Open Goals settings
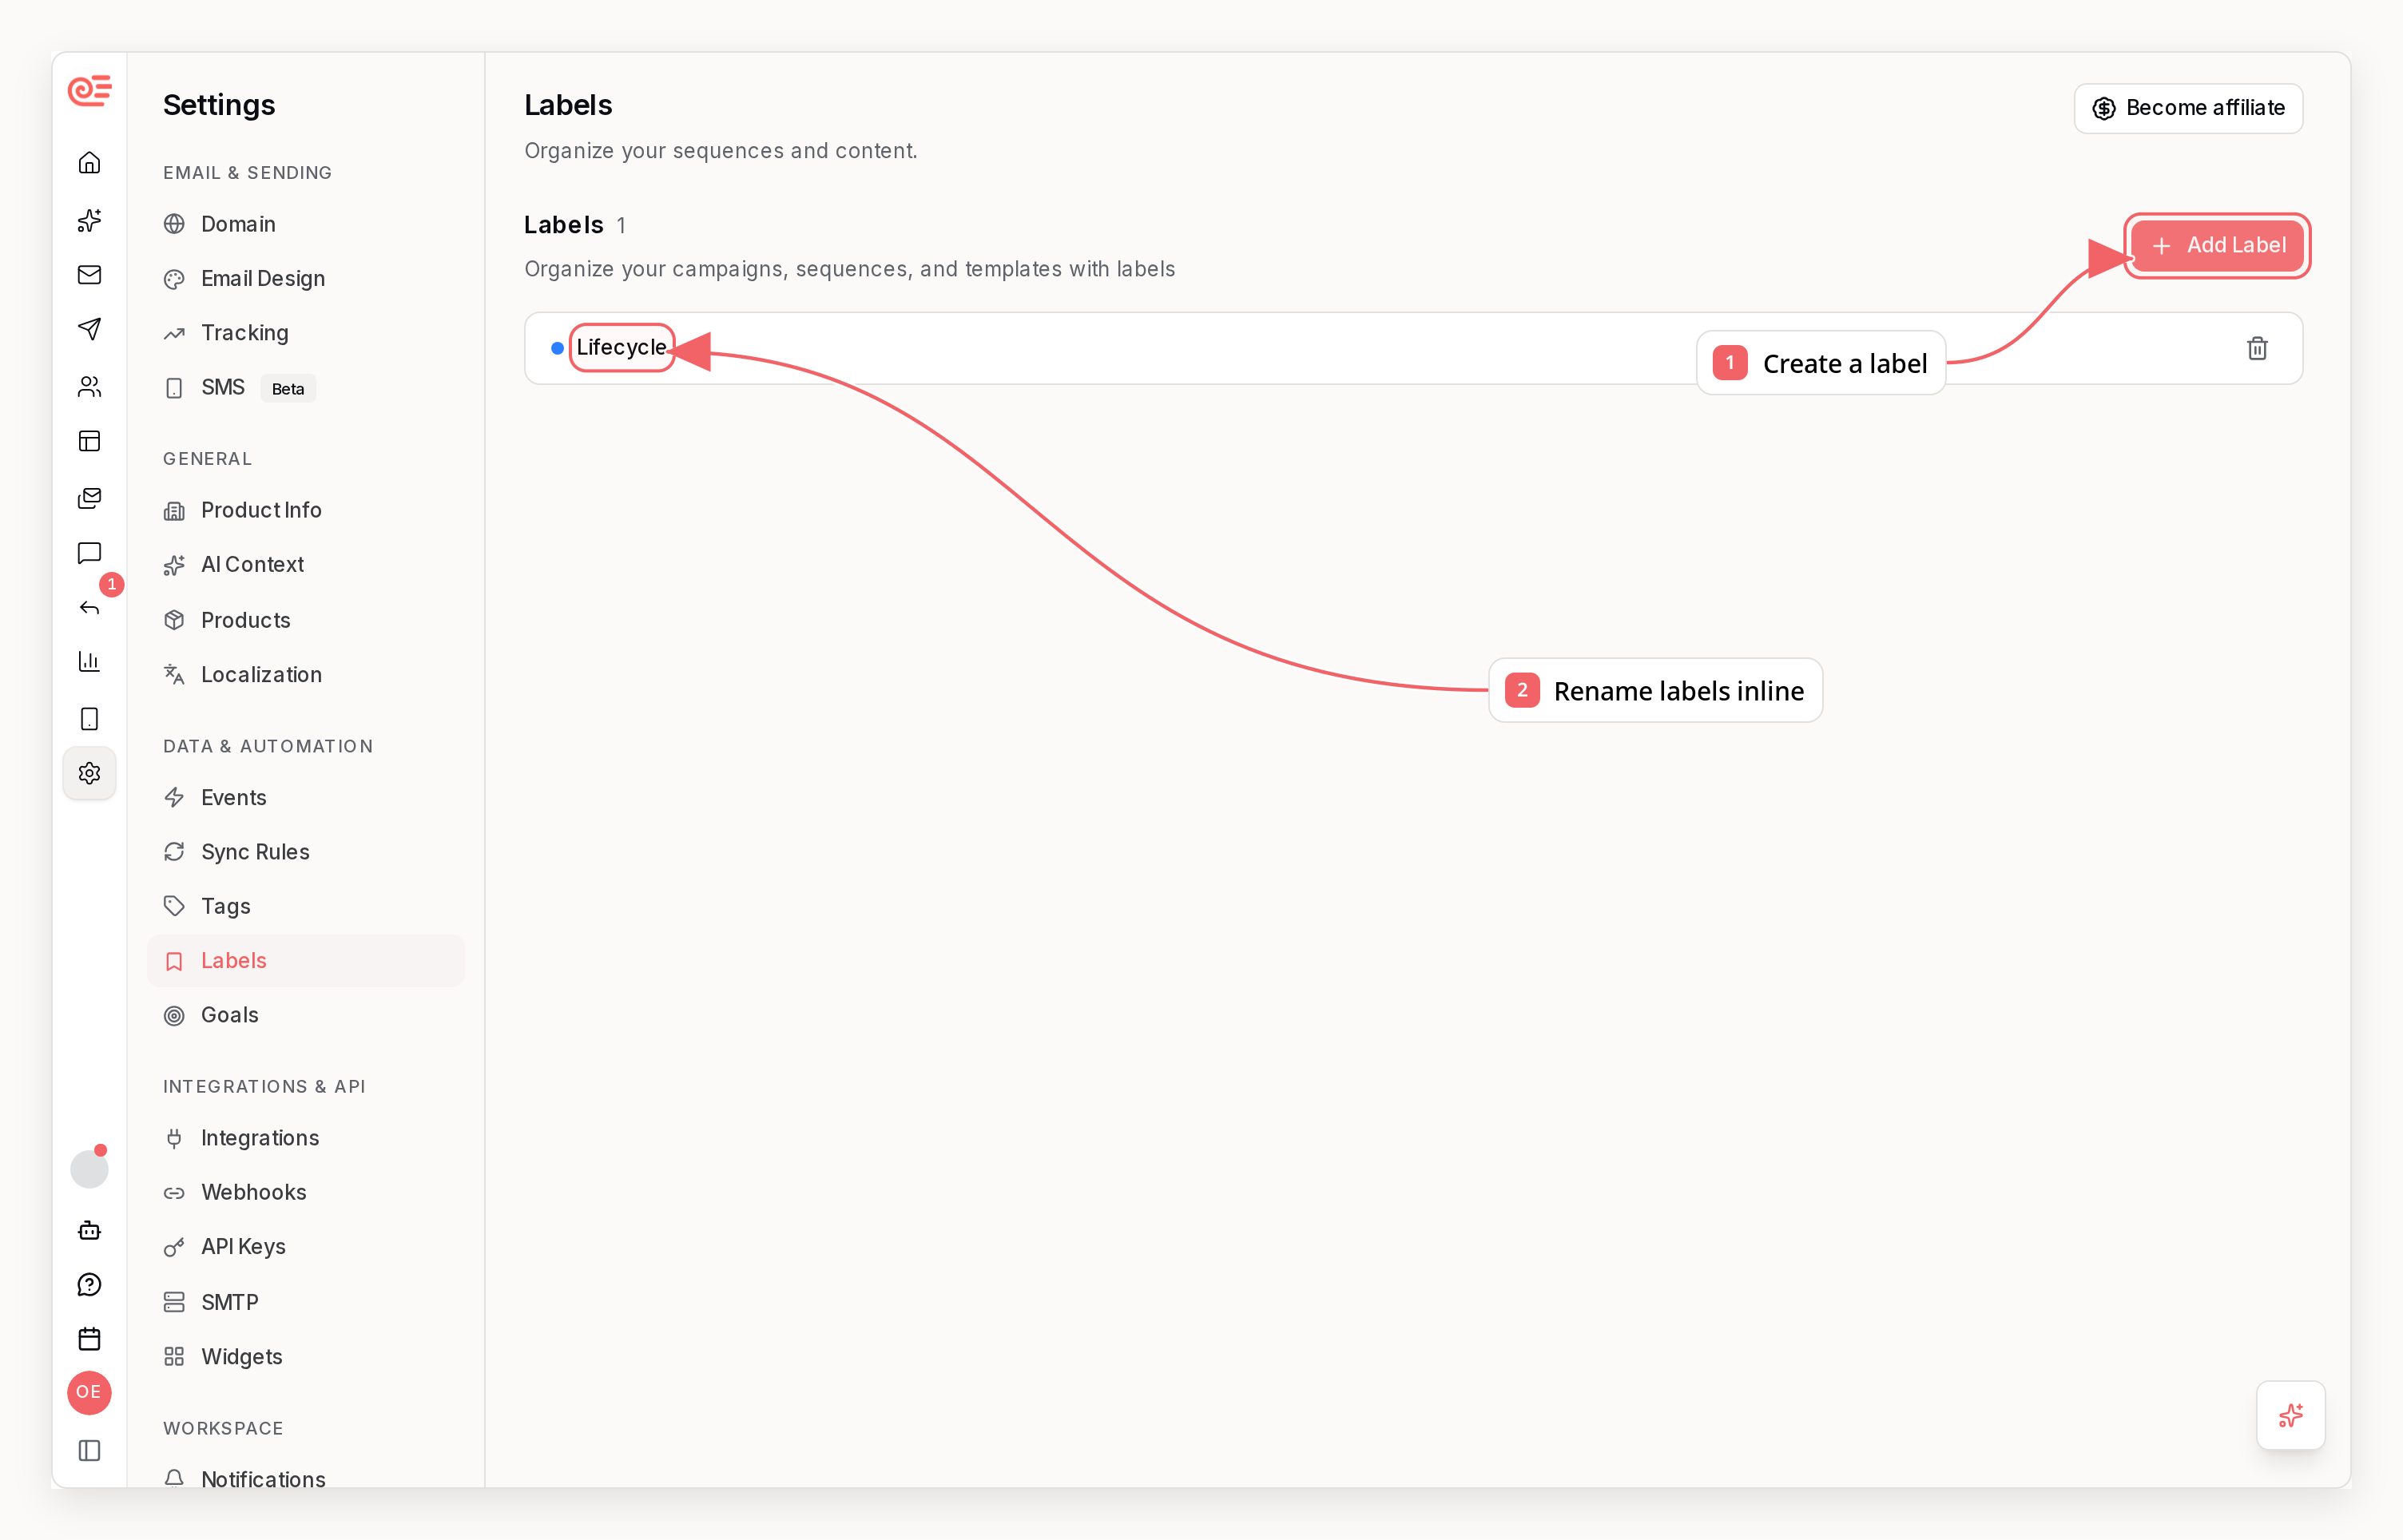Image resolution: width=2403 pixels, height=1540 pixels. point(305,1015)
